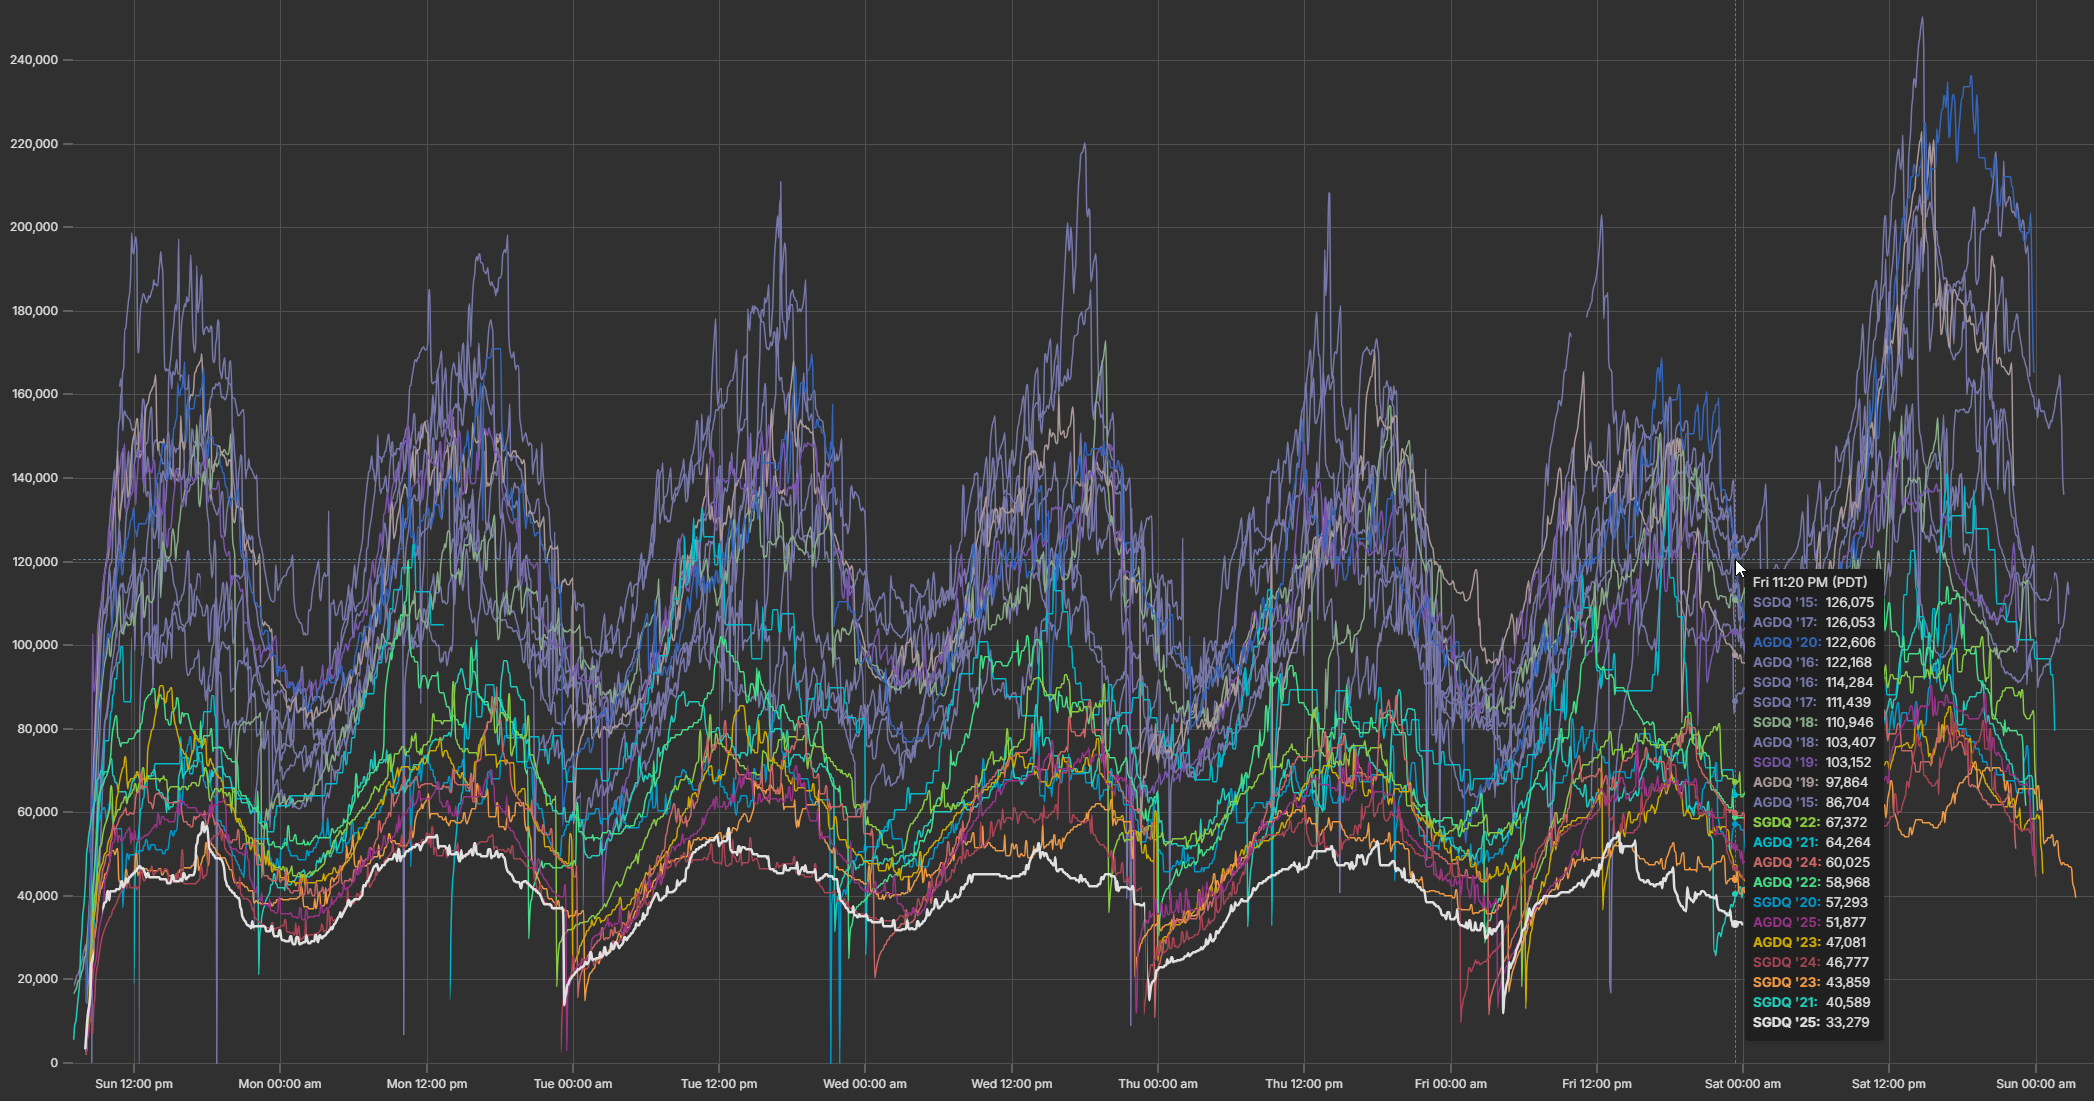Click the 'Sun 00:00 am' x-axis label

click(2036, 1084)
